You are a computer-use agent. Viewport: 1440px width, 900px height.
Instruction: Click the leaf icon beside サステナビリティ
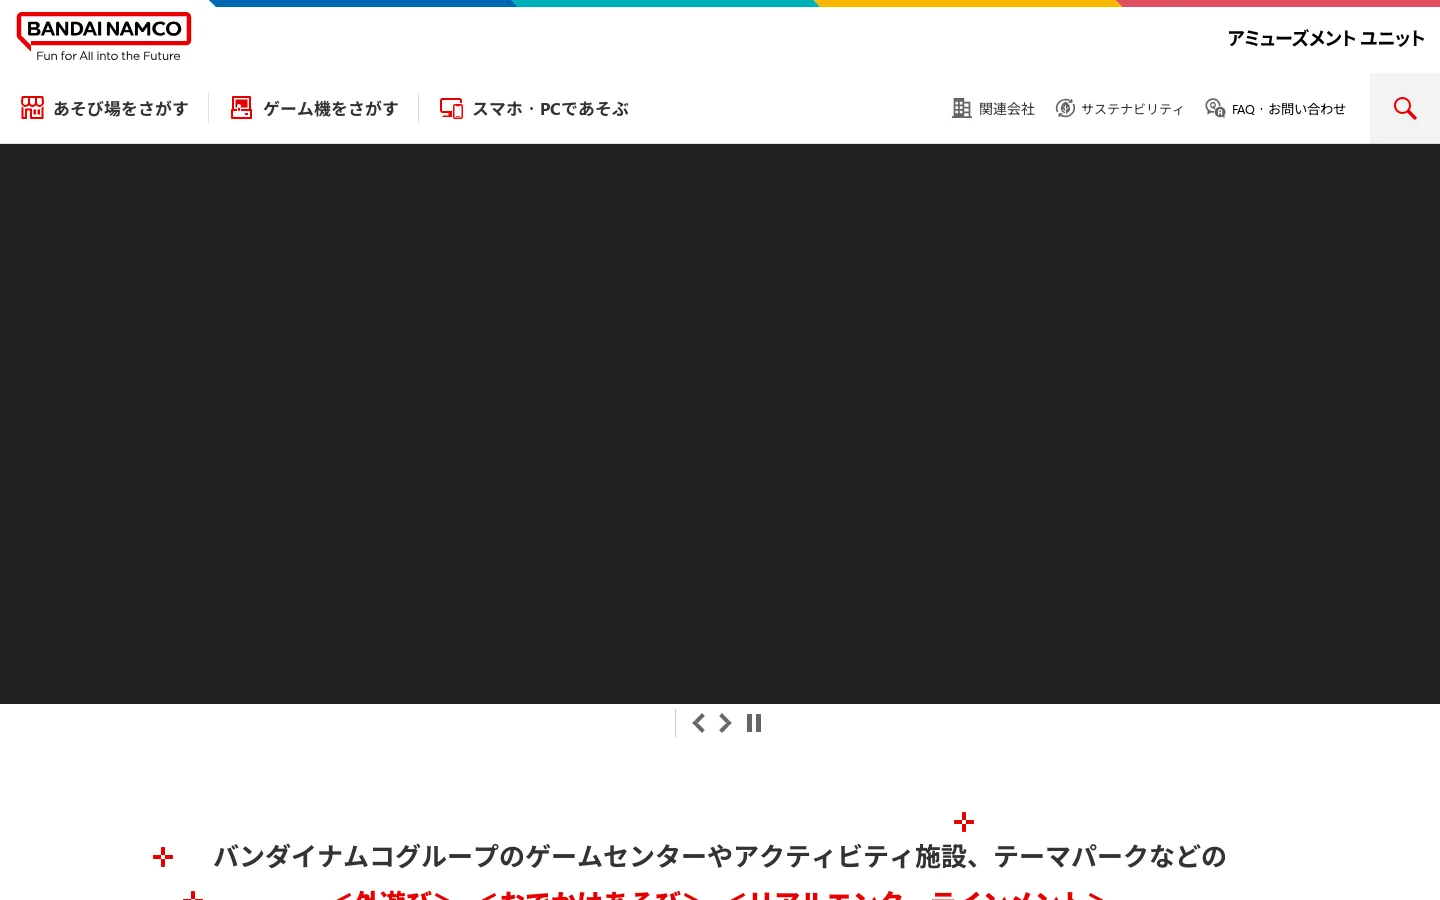click(1065, 108)
